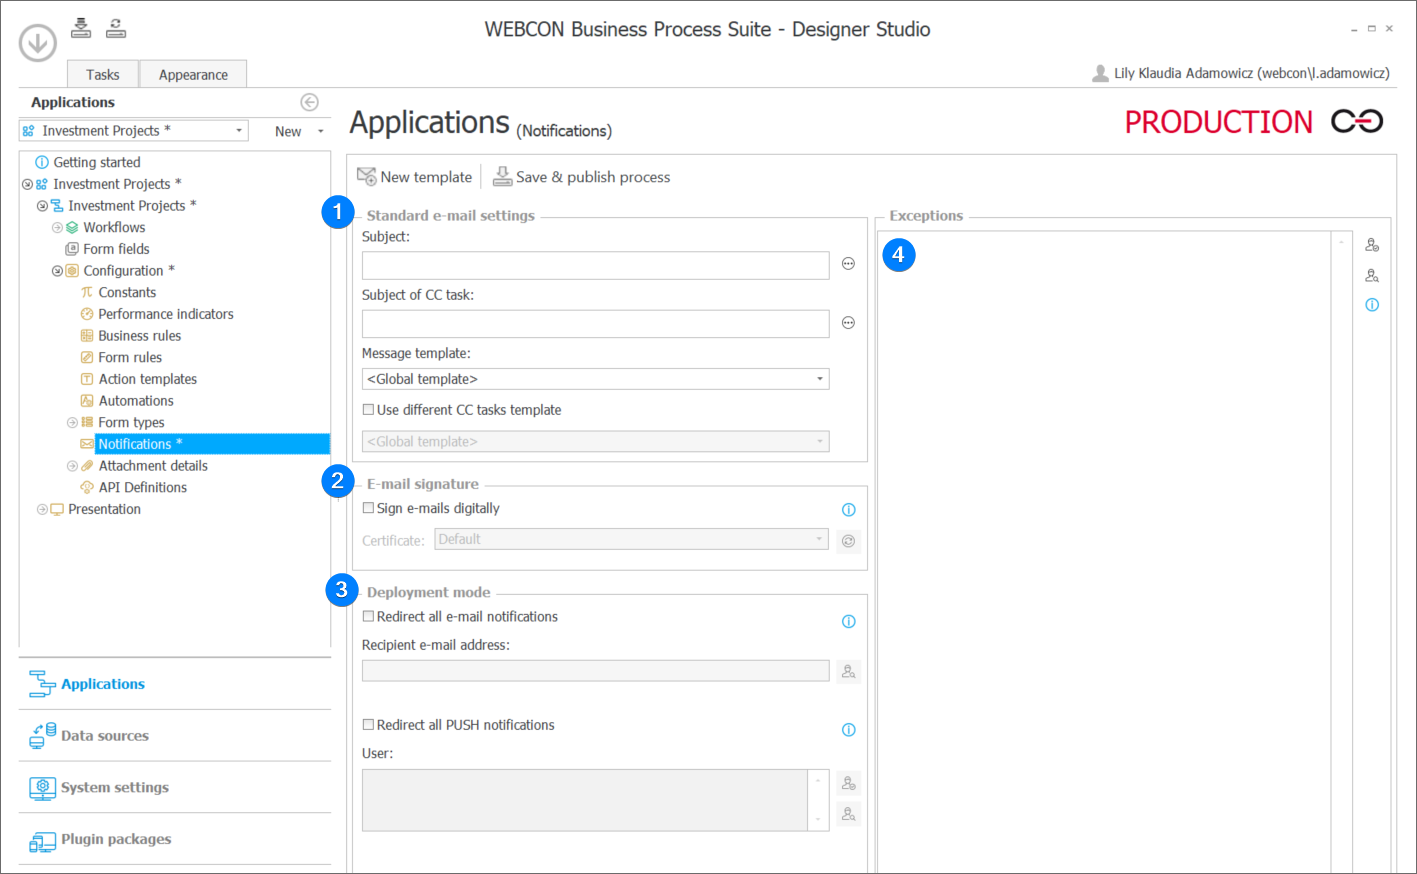Click the Data sources section icon
The height and width of the screenshot is (874, 1417).
(x=43, y=736)
